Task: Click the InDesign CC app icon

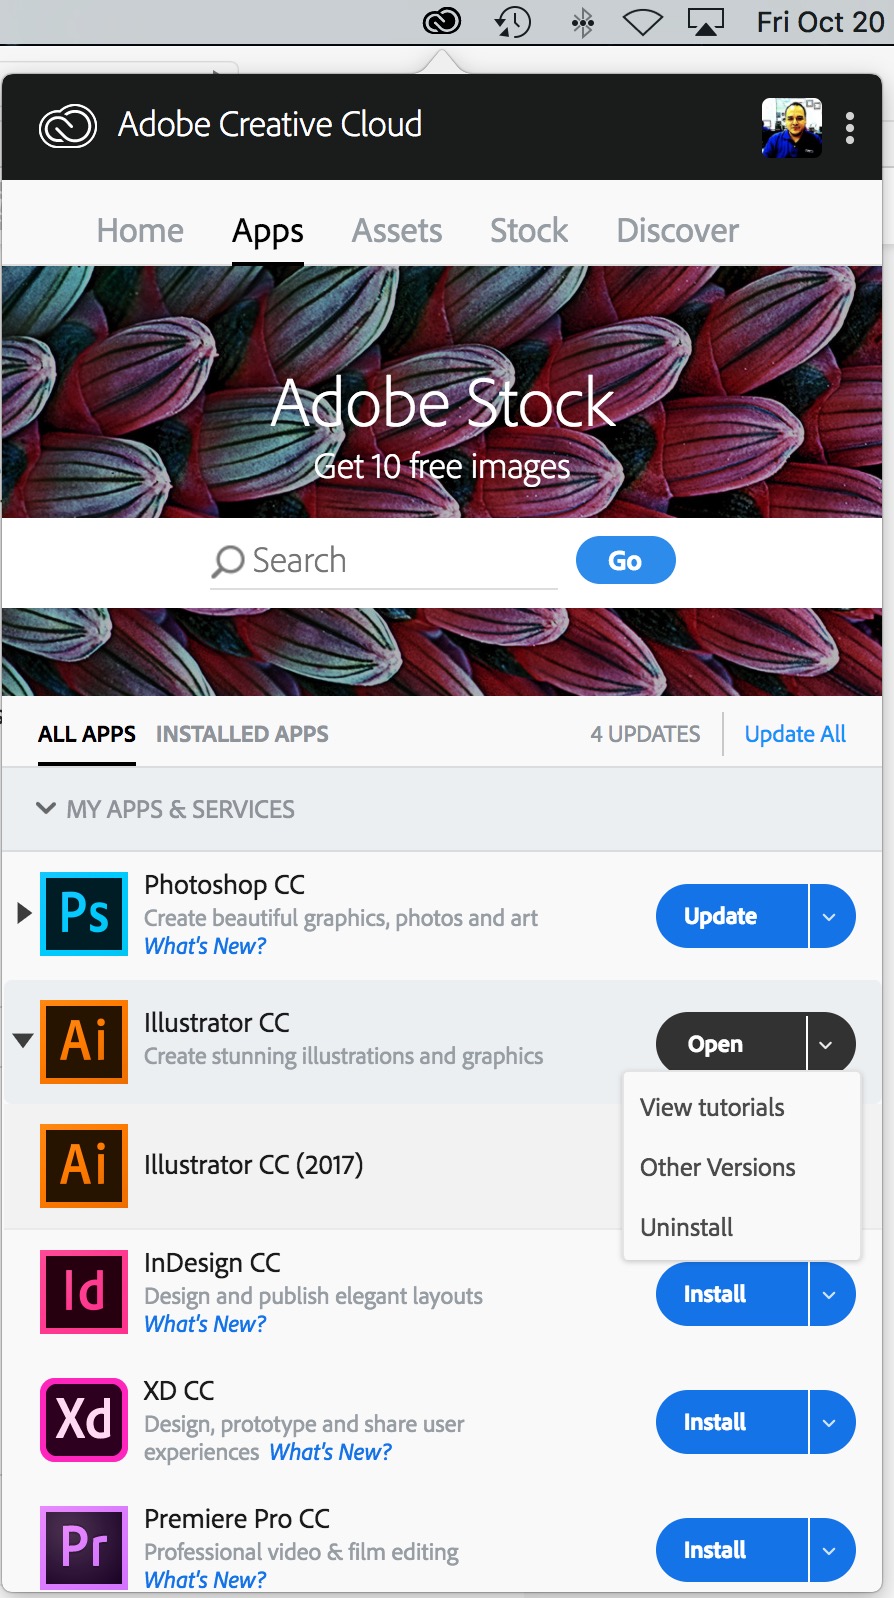Action: [84, 1292]
